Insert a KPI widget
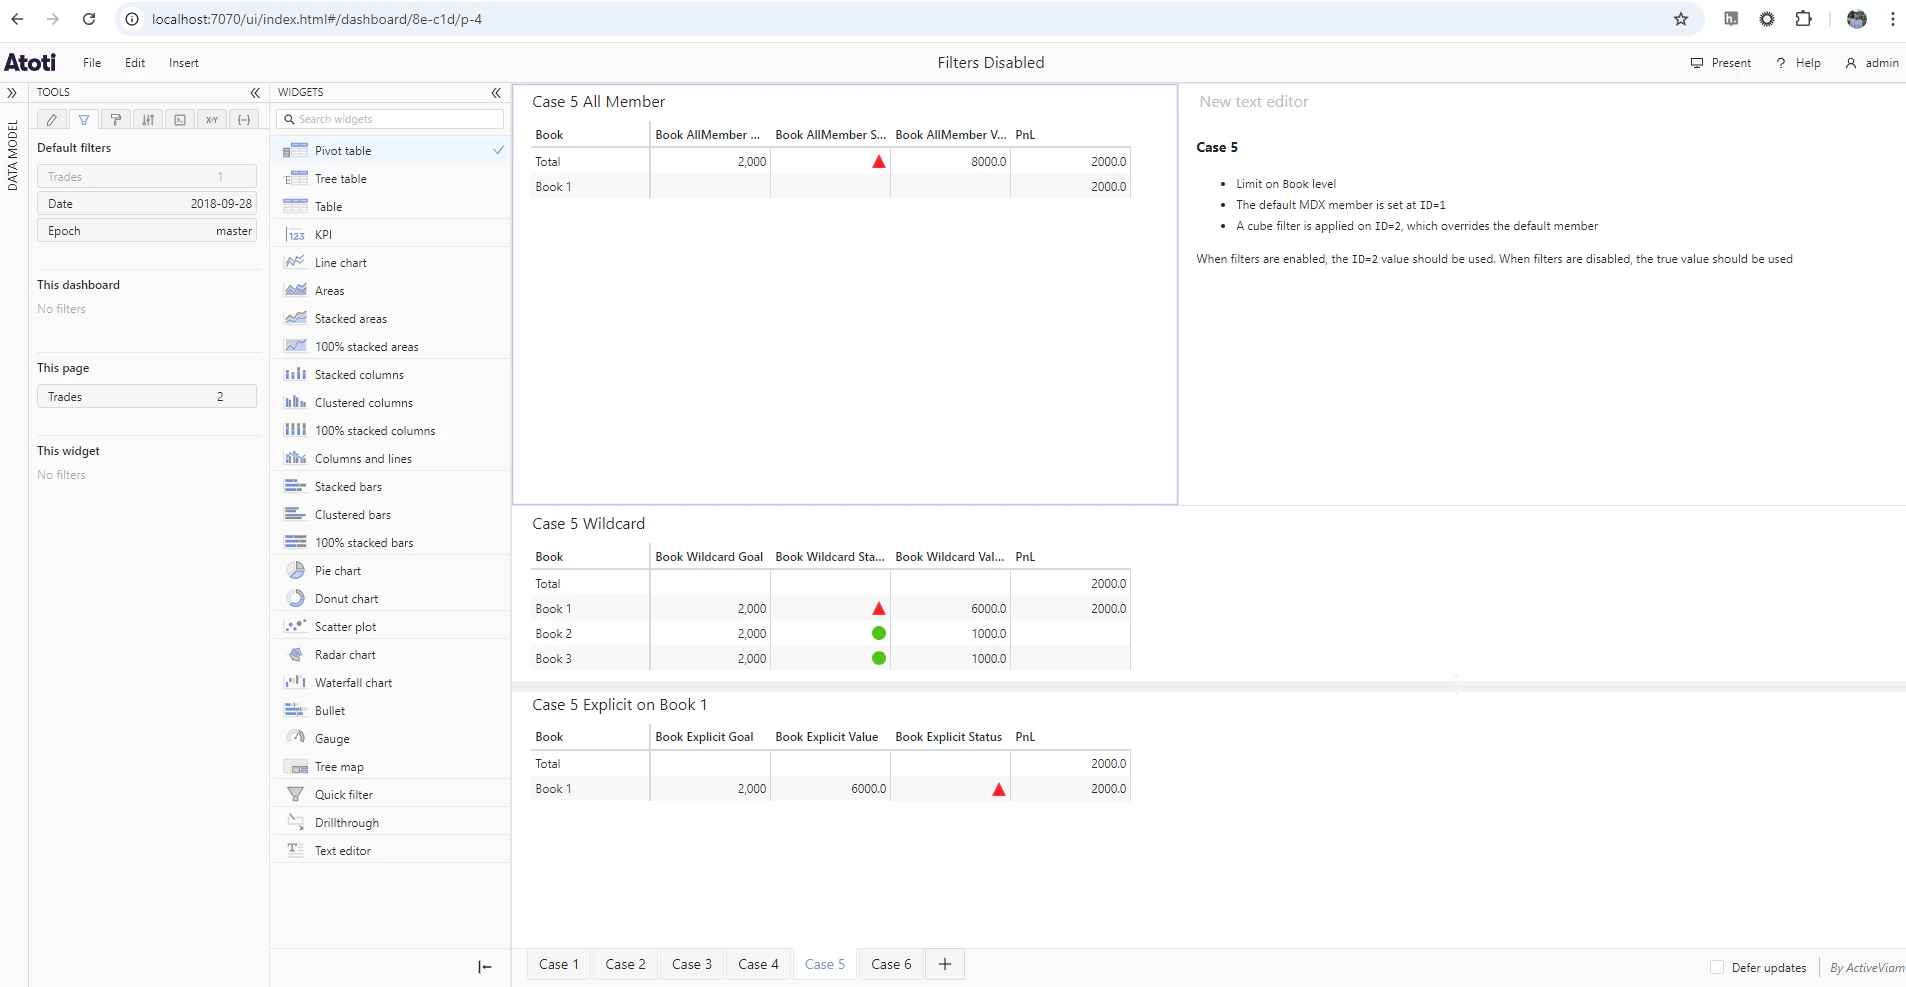The image size is (1906, 987). tap(391, 234)
